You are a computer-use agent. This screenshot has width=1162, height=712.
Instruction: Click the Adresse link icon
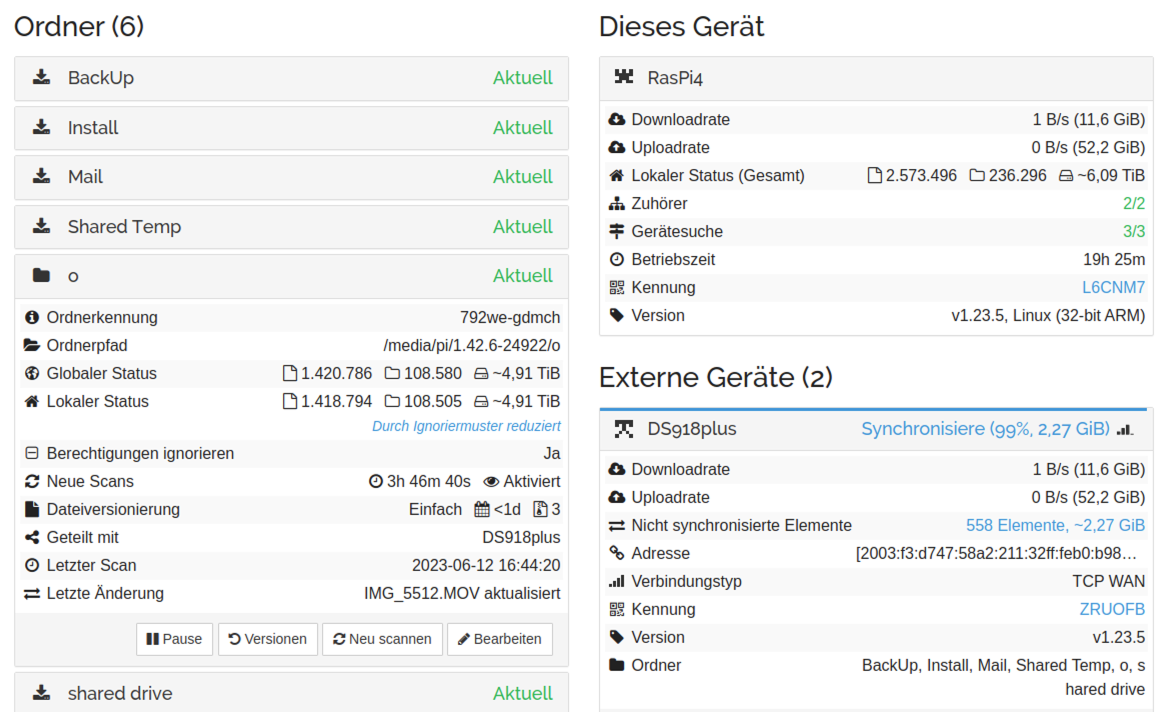point(617,553)
